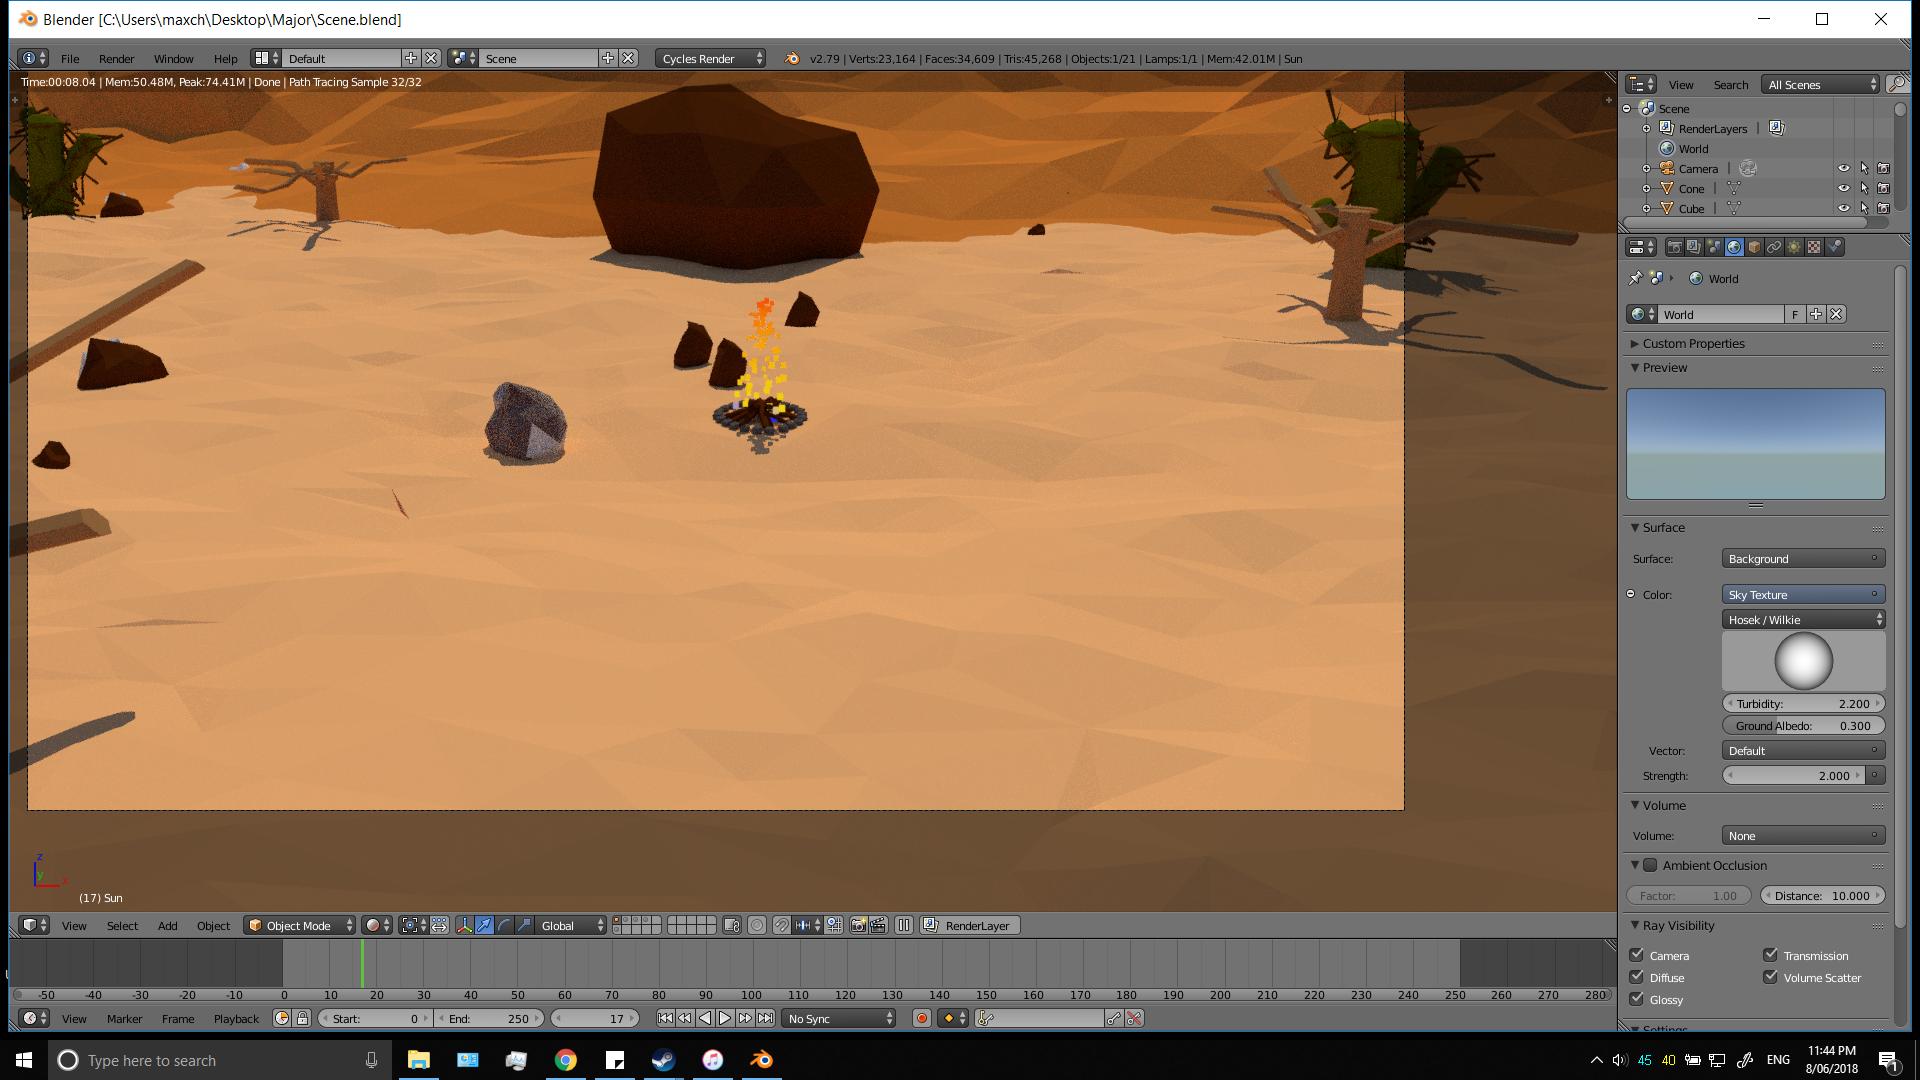The image size is (1920, 1080).
Task: Open the Render menu
Action: (116, 58)
